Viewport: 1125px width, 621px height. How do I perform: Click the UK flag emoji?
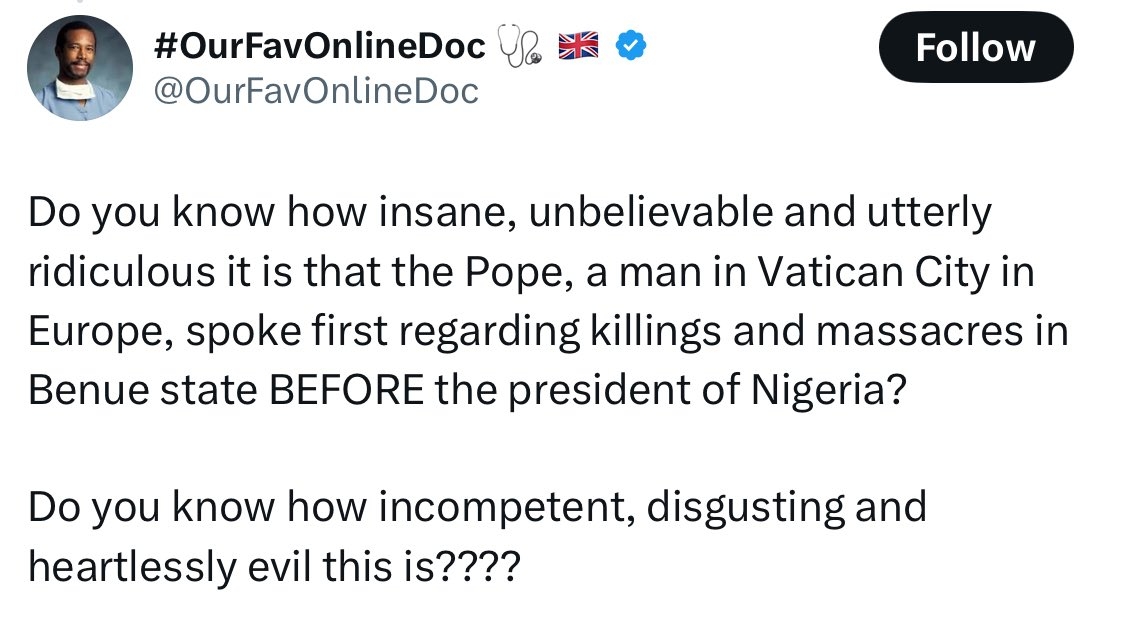[577, 46]
